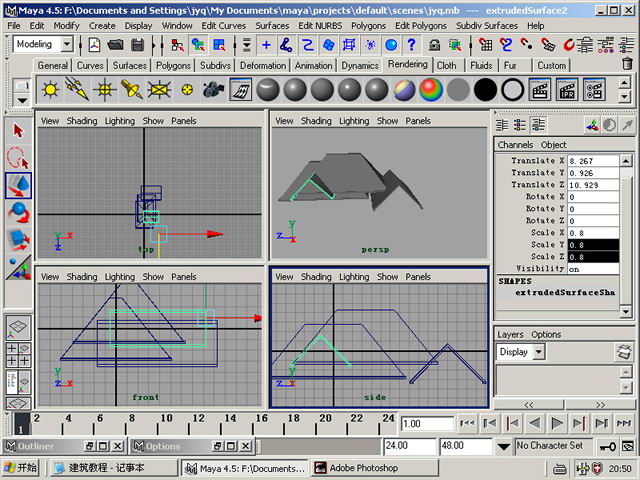
Task: Open a scene with the folder icon
Action: [x=116, y=44]
